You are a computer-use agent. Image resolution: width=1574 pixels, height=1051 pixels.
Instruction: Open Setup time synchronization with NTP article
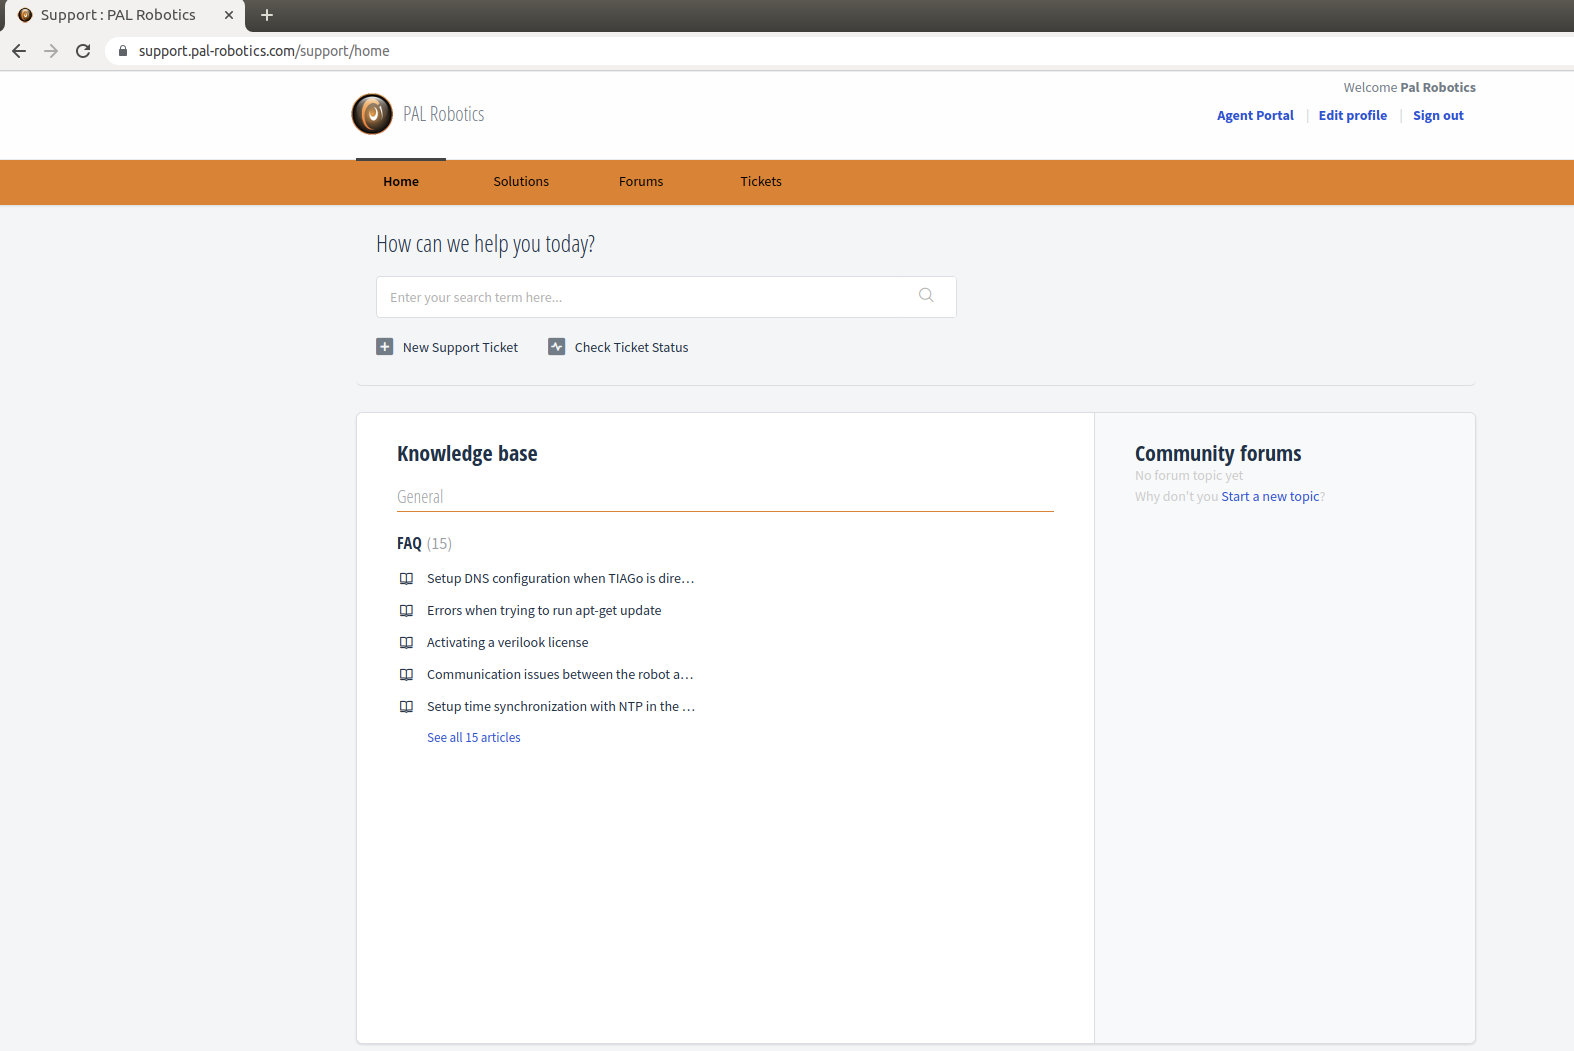click(561, 707)
